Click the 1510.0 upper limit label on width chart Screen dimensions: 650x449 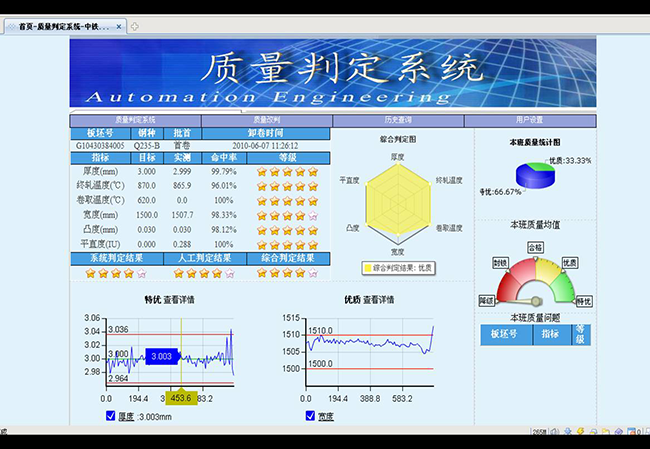point(320,331)
